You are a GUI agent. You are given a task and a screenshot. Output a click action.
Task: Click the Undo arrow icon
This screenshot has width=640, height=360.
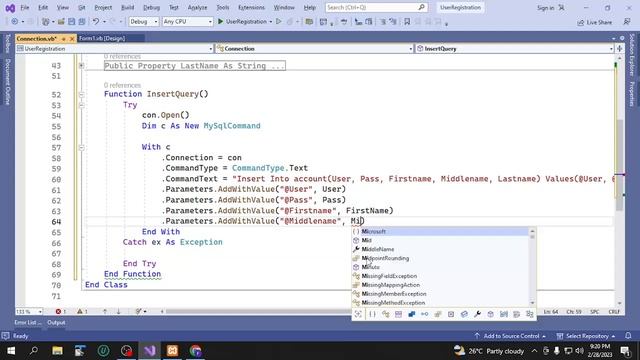[x=96, y=22]
